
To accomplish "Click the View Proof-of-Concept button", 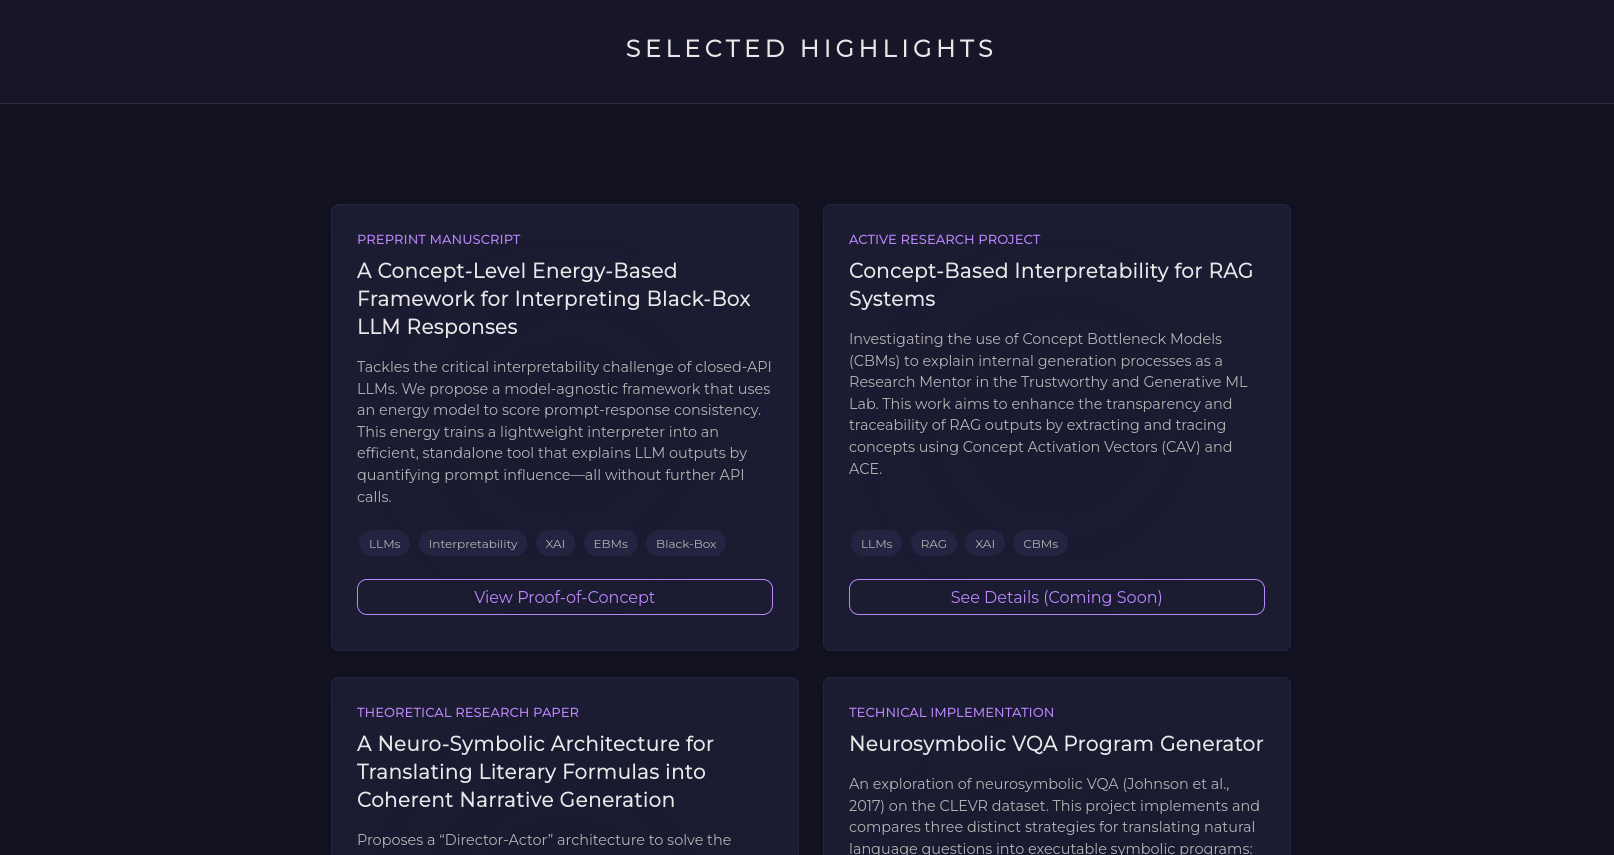I will click(564, 597).
